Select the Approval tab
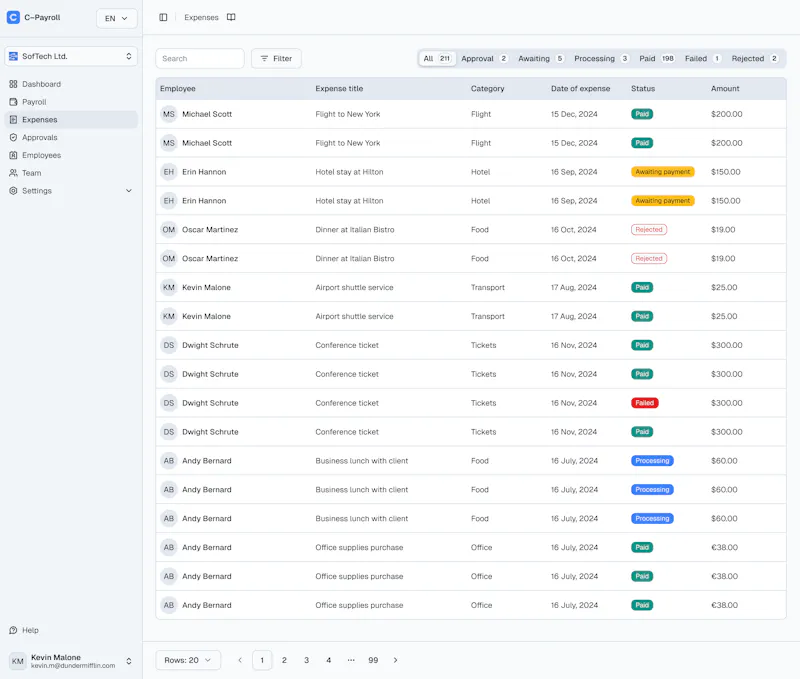The height and width of the screenshot is (679, 800). 484,59
